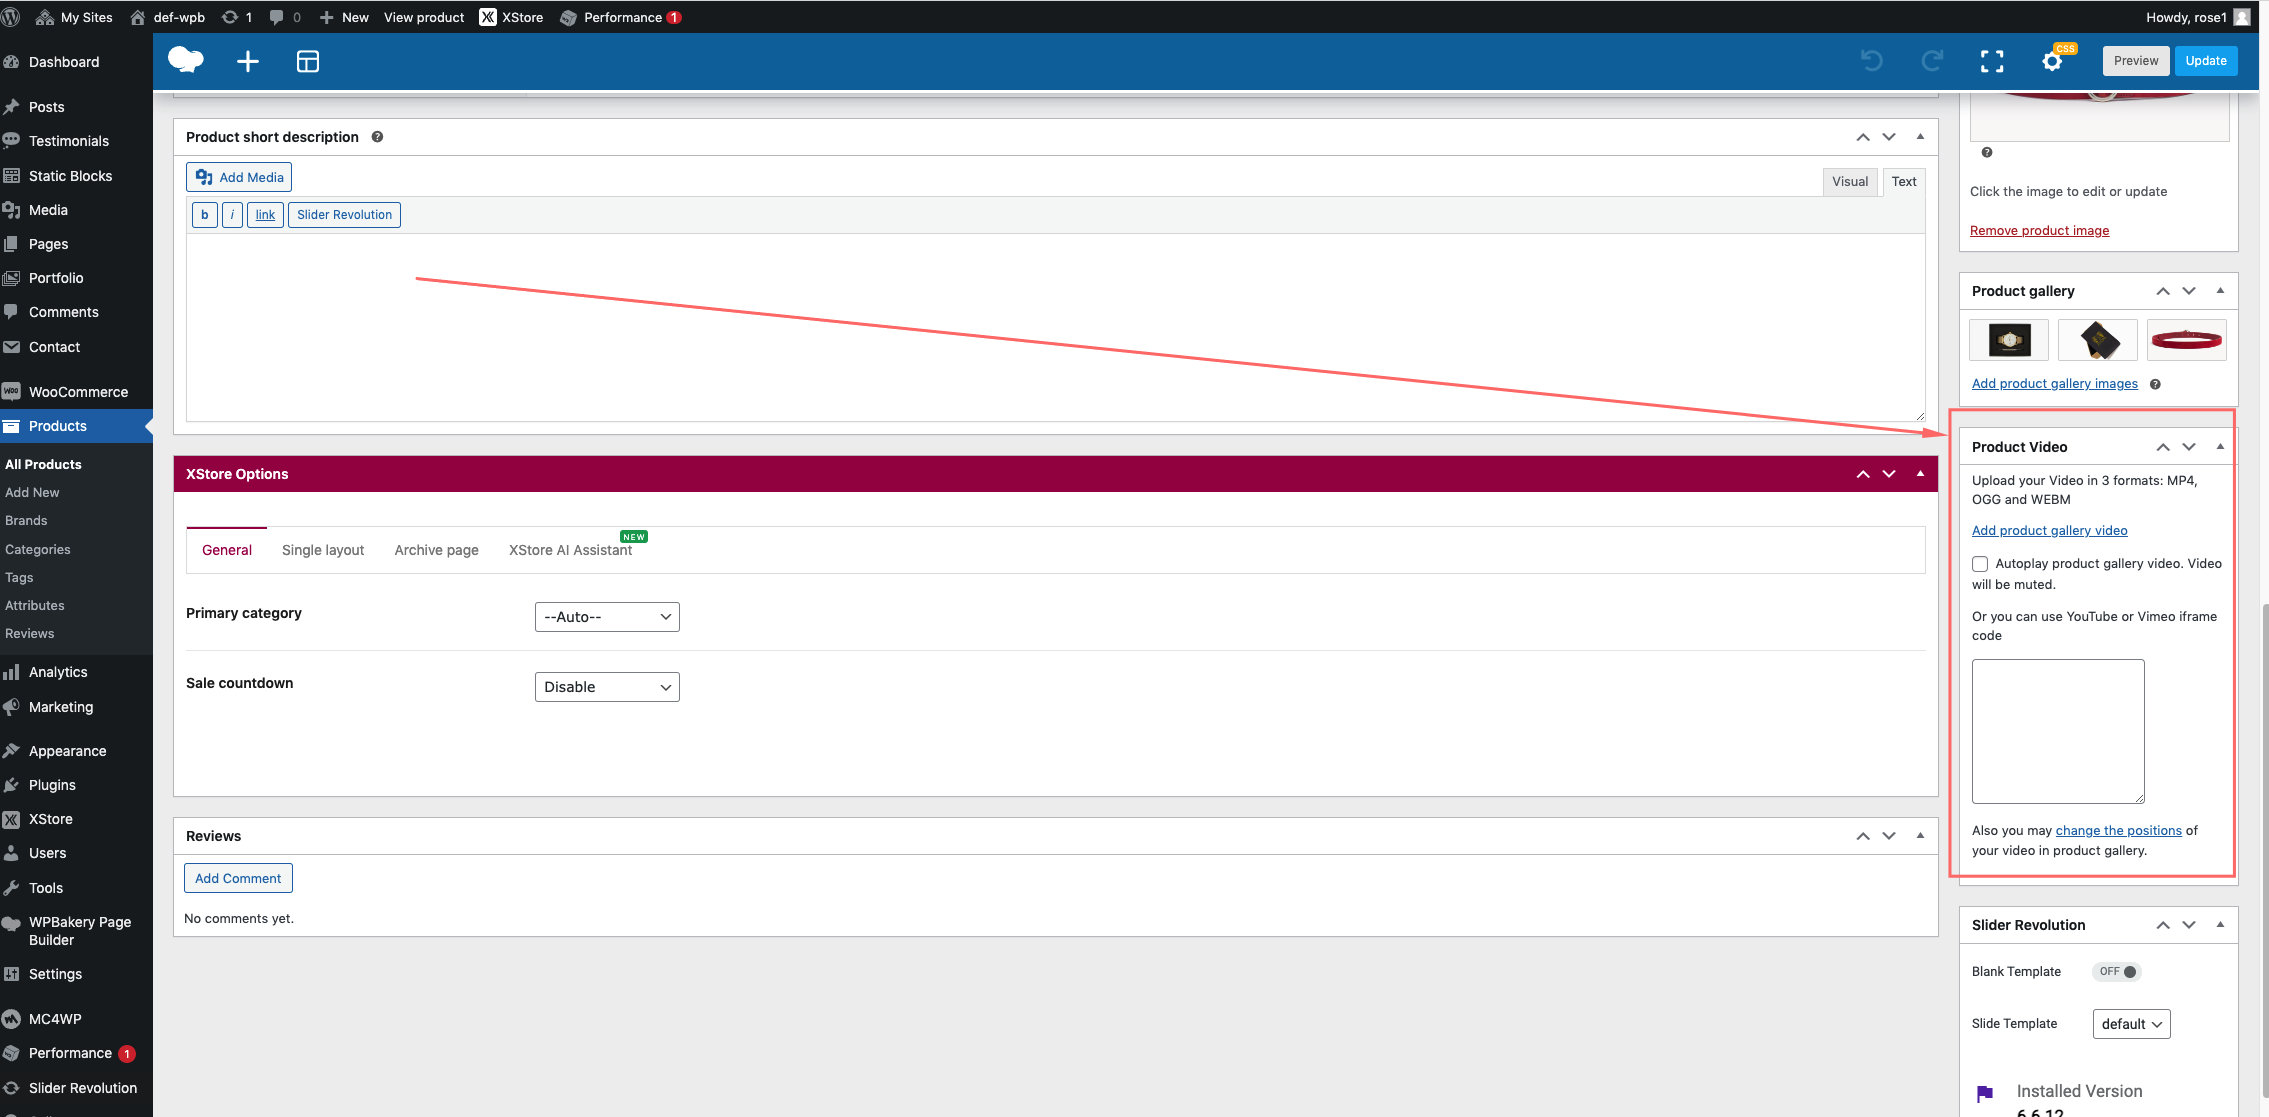Open XStore AI Assistant tab

[571, 550]
